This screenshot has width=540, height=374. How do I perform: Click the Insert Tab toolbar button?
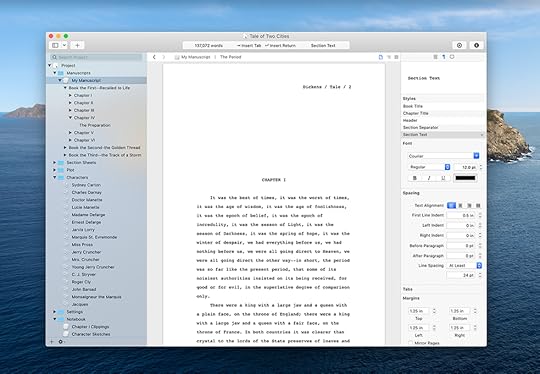pyautogui.click(x=249, y=45)
